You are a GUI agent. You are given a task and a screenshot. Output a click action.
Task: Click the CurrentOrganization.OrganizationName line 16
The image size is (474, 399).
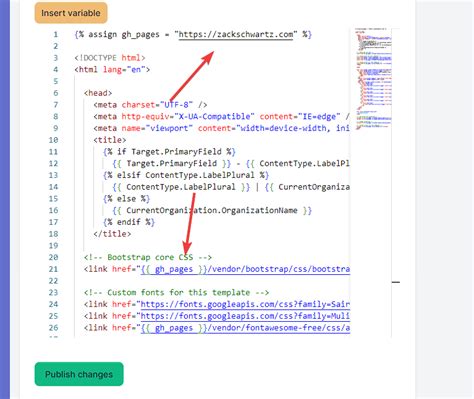tap(212, 210)
